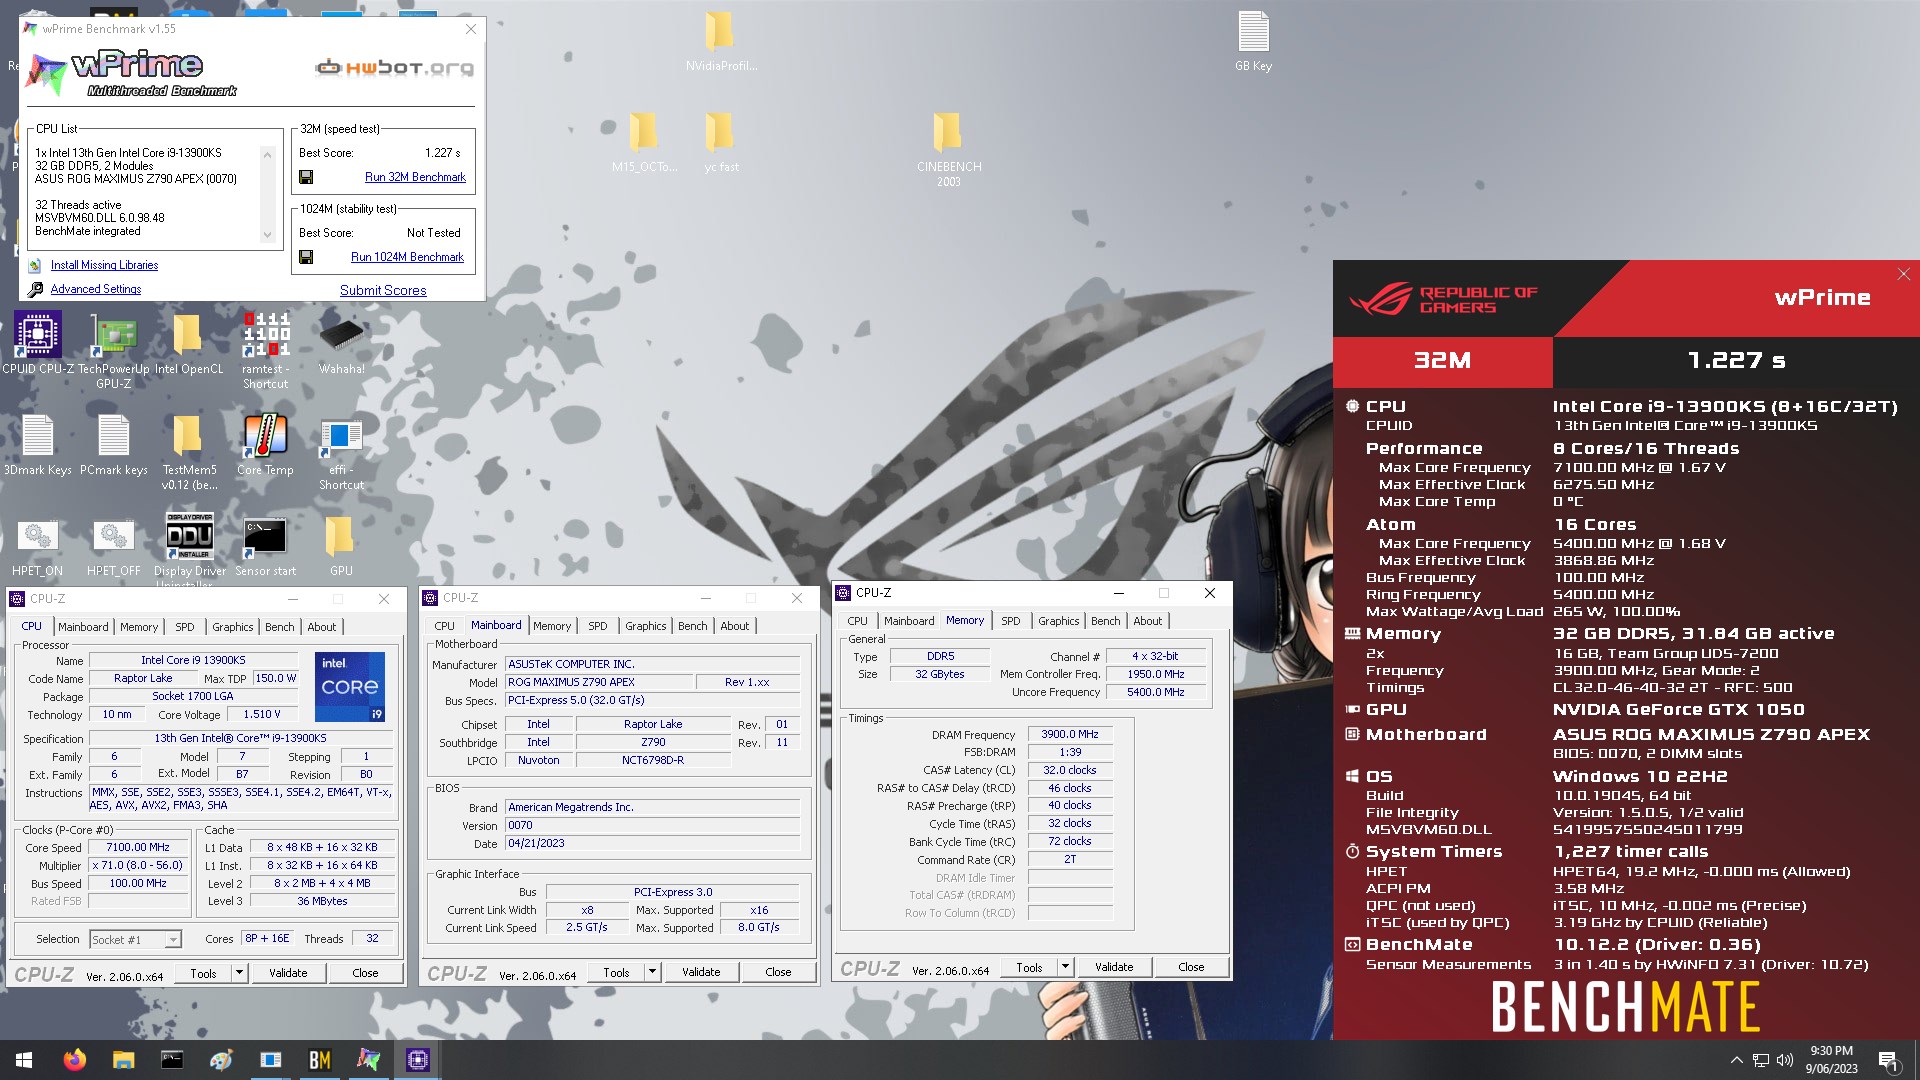Image resolution: width=1920 pixels, height=1080 pixels.
Task: Open Memory tab in left CPU-Z window
Action: click(139, 627)
